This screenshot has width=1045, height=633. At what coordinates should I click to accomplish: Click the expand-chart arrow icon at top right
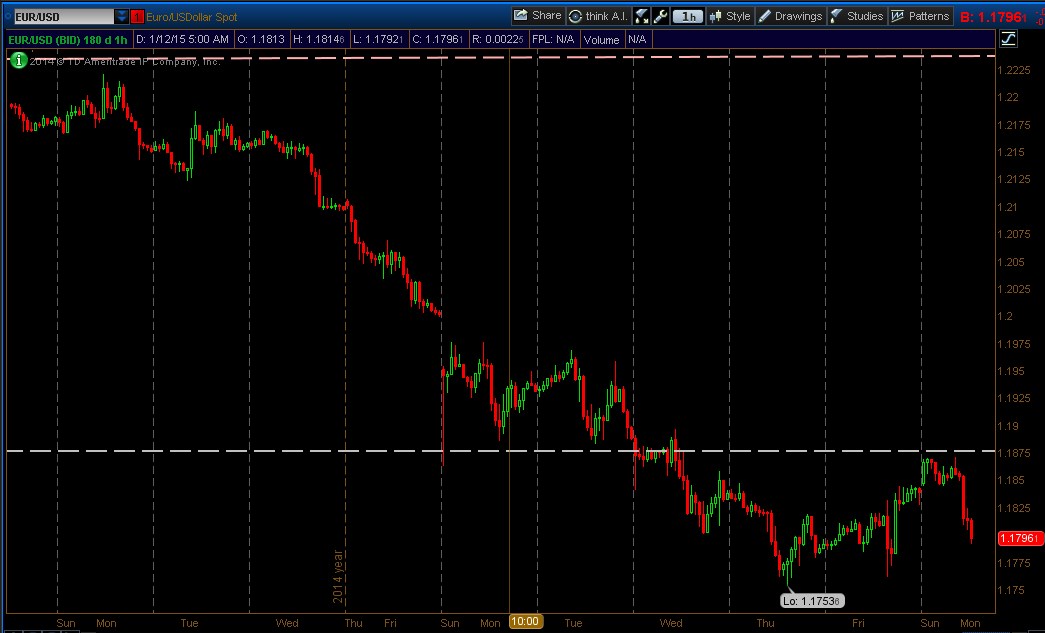pyautogui.click(x=1009, y=39)
